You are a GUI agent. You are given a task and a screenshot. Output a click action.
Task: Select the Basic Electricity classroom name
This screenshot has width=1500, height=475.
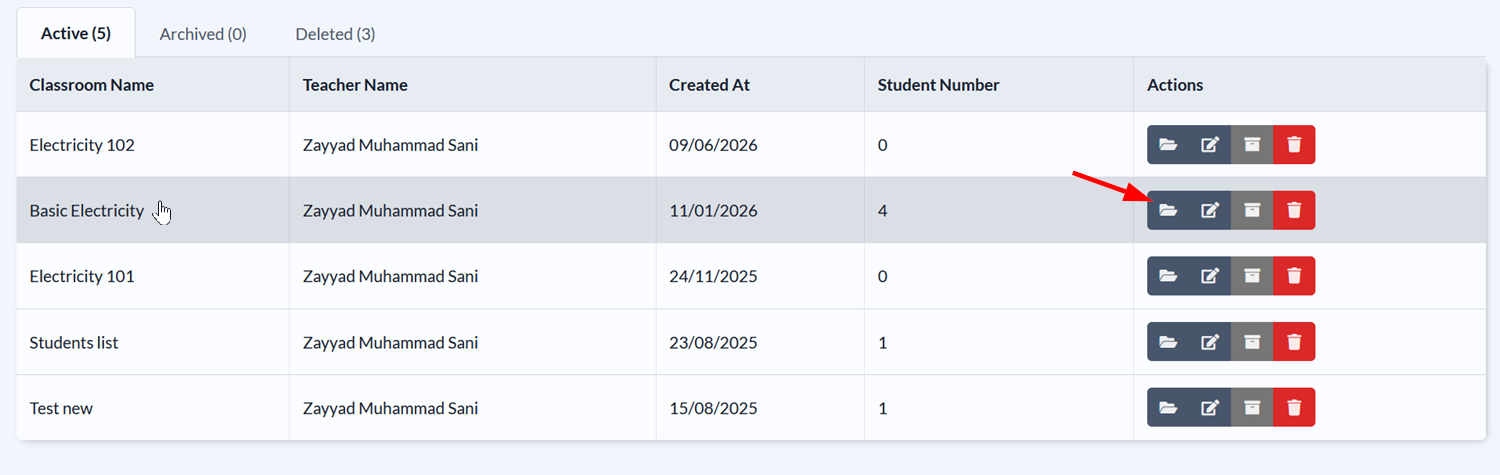click(x=87, y=211)
